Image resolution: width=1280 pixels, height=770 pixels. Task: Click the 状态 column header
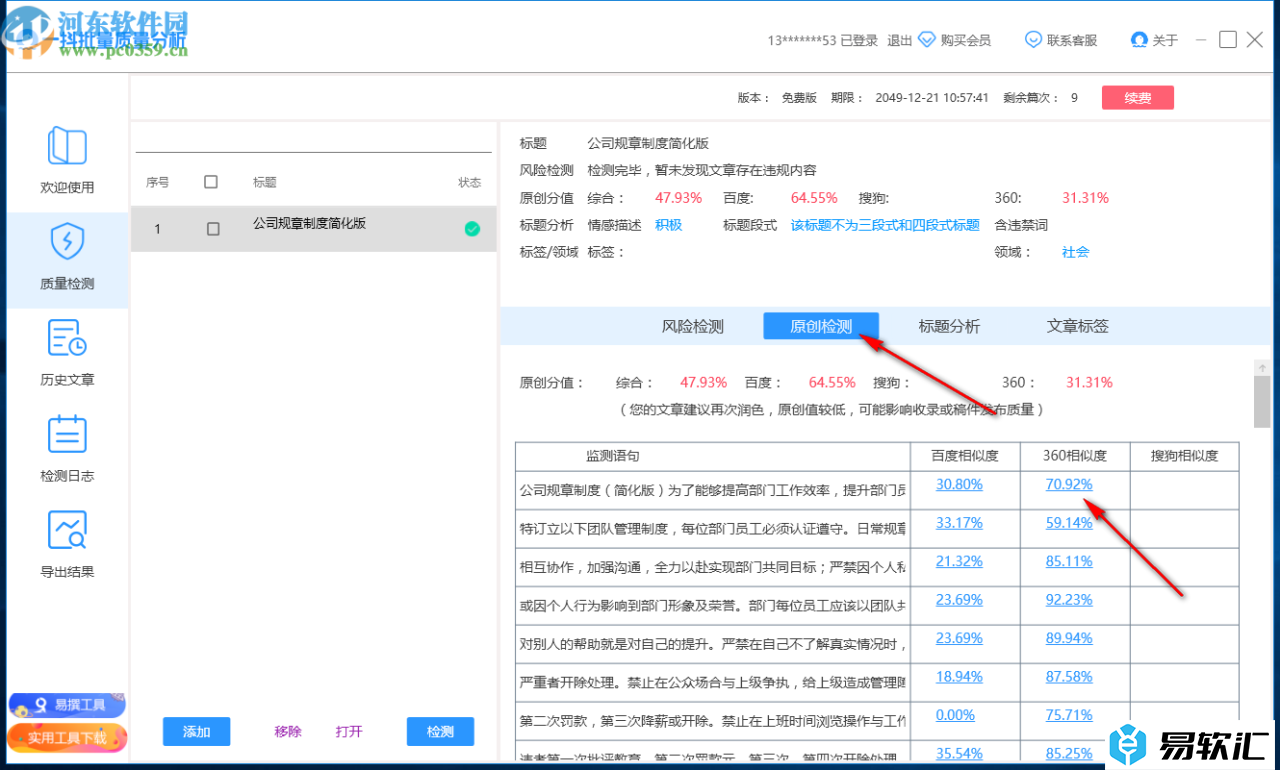470,182
